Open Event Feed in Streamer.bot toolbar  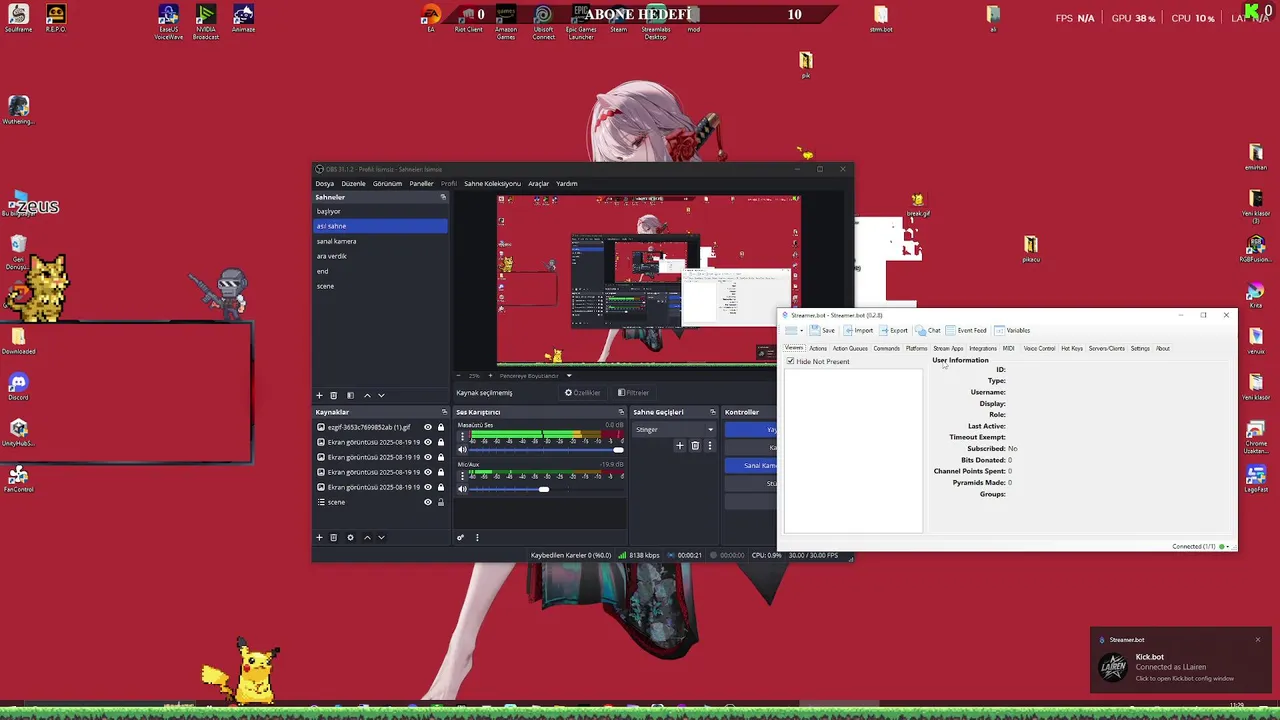(965, 331)
